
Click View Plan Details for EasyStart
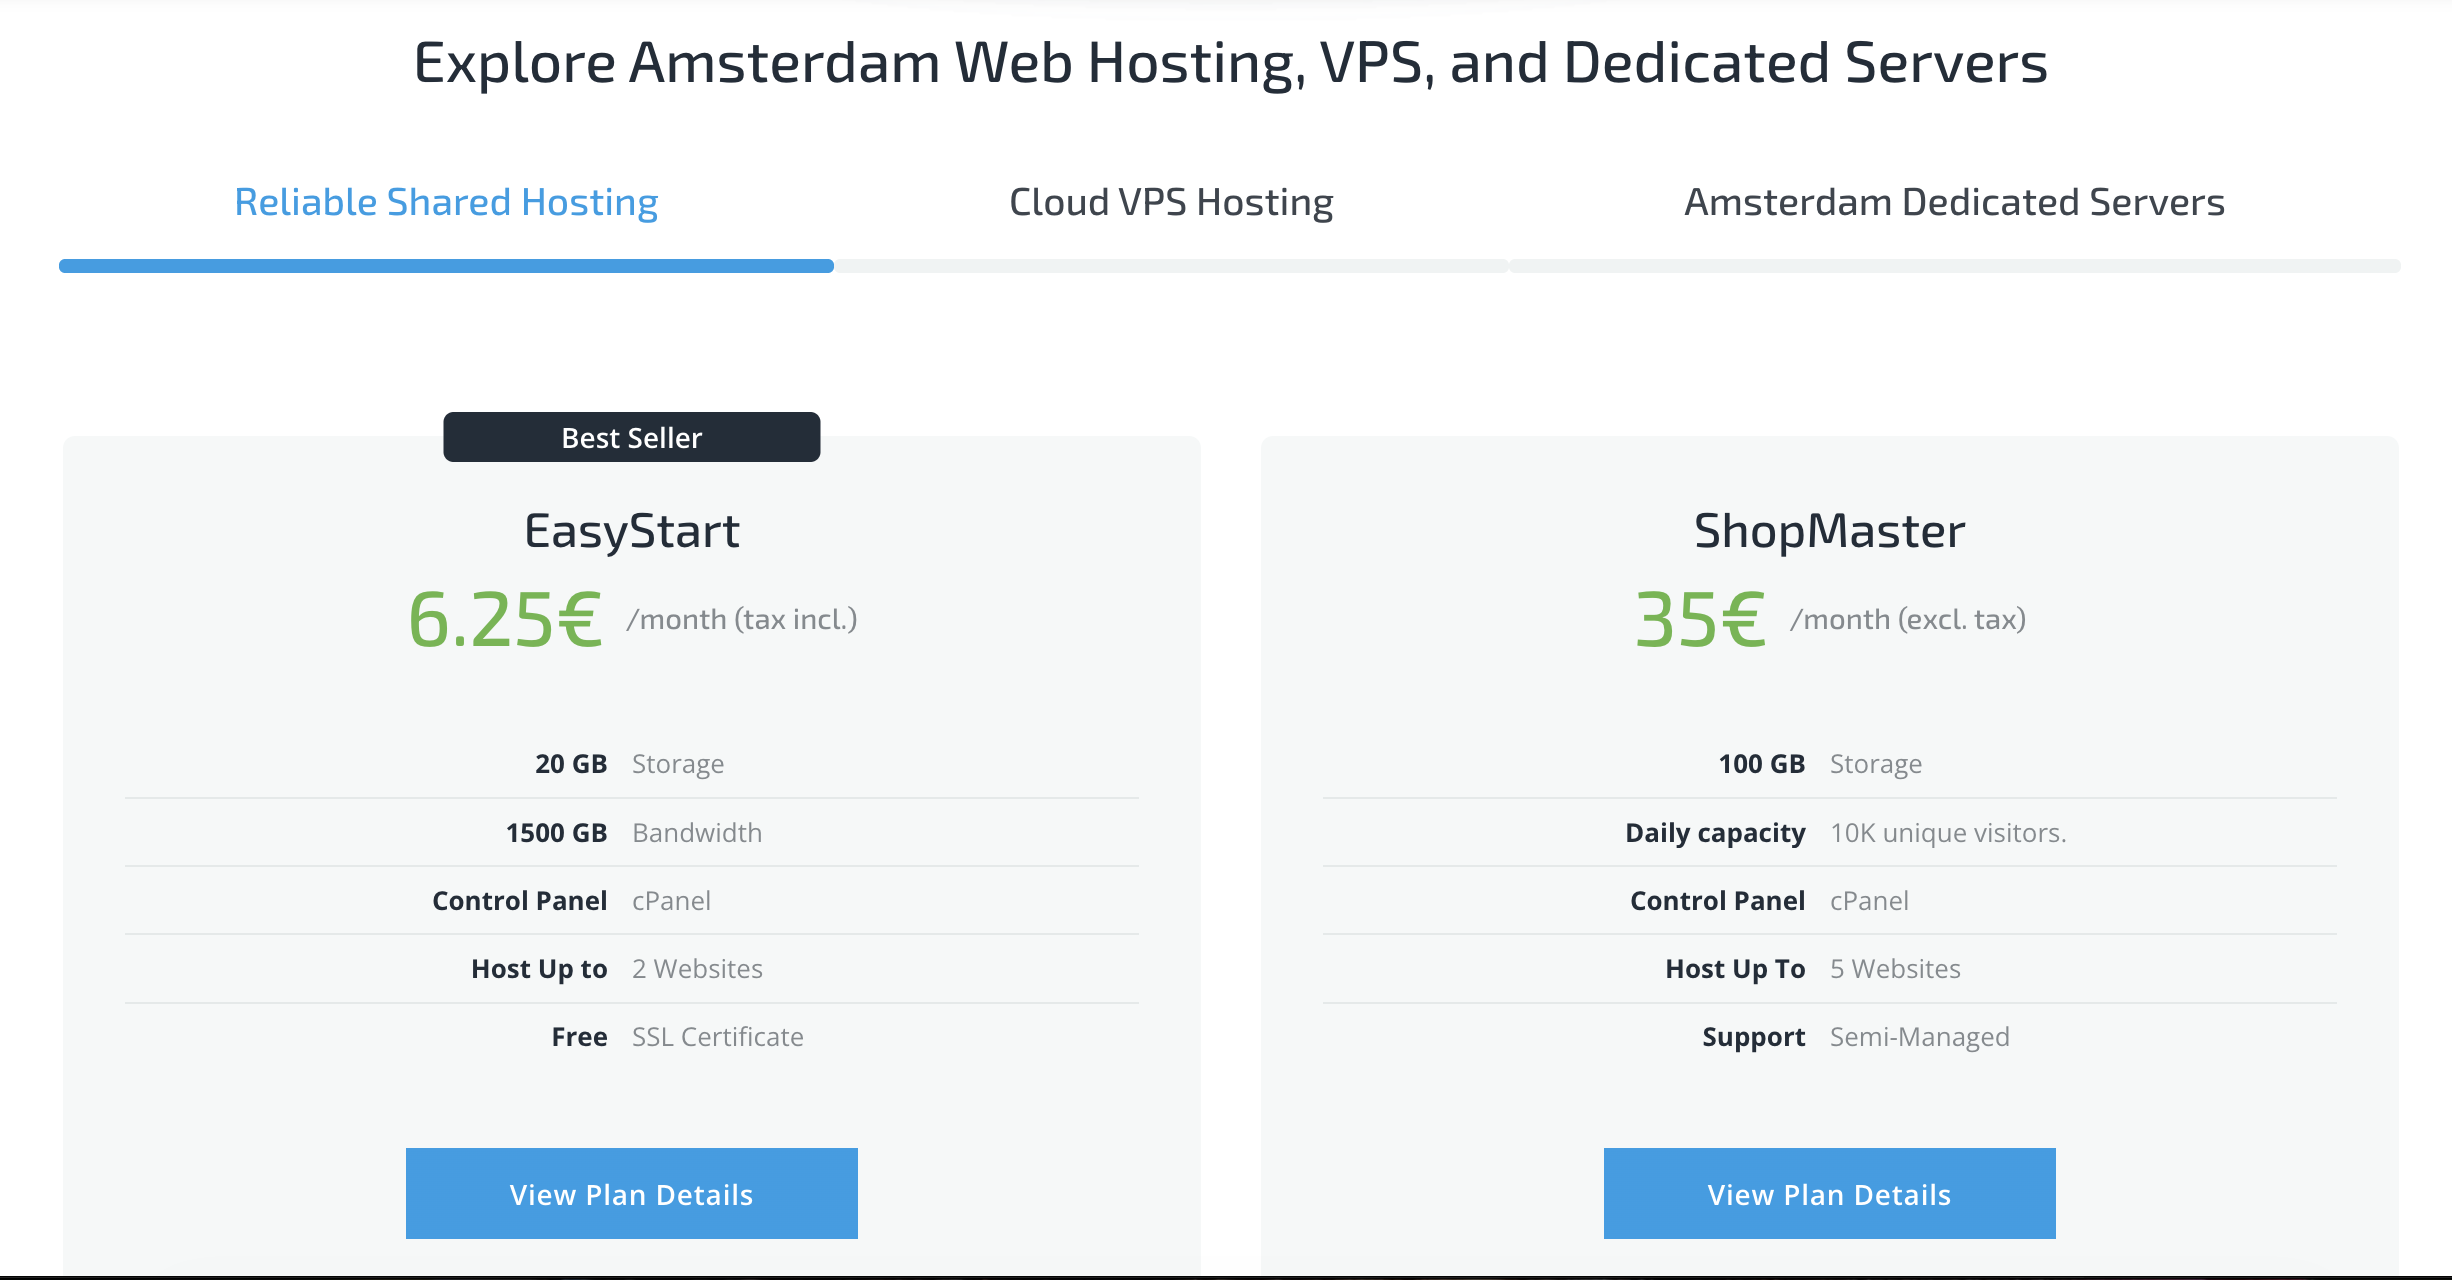click(631, 1193)
